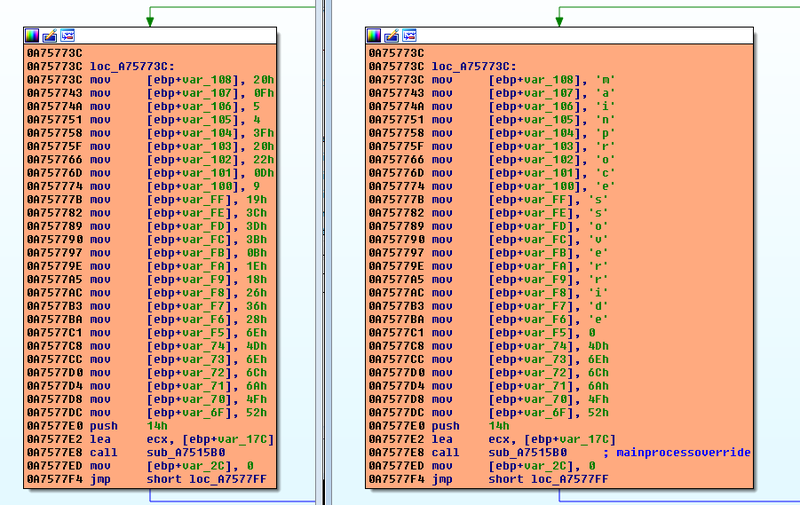Select the 'v' character for var_FC
This screenshot has height=505, width=800.
598,239
